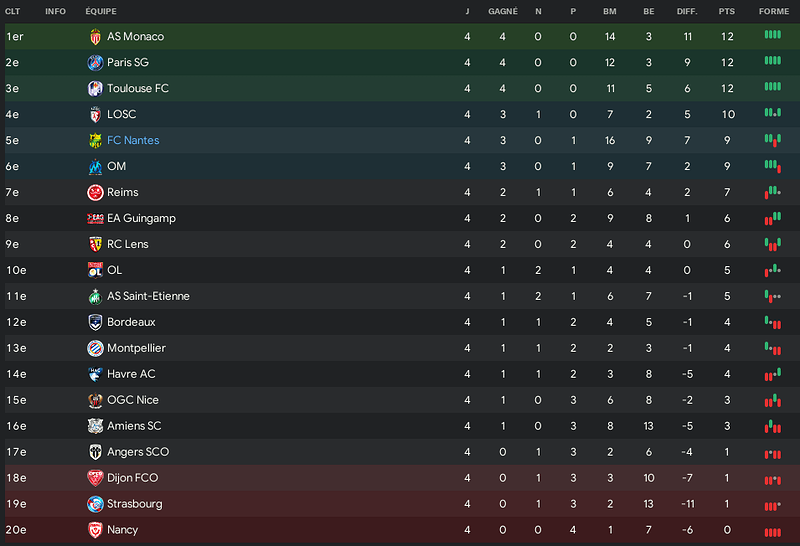Click the Bordeaux team name
800x546 pixels.
(x=131, y=322)
